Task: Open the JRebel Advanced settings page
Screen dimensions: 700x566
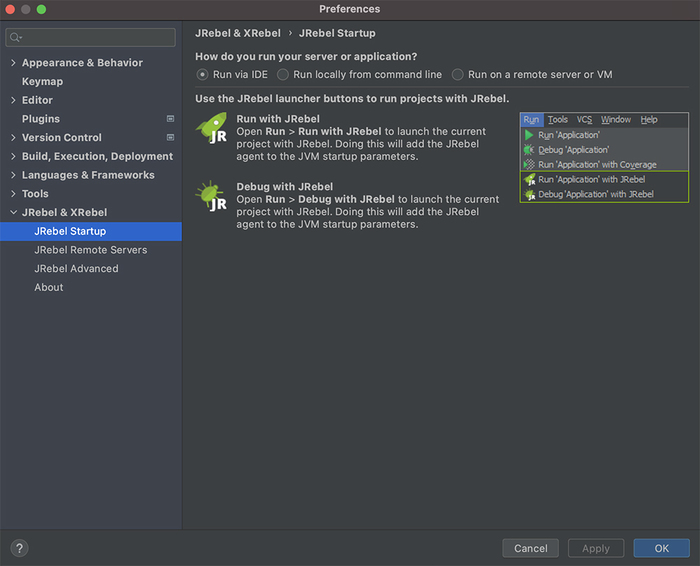Action: (x=76, y=269)
